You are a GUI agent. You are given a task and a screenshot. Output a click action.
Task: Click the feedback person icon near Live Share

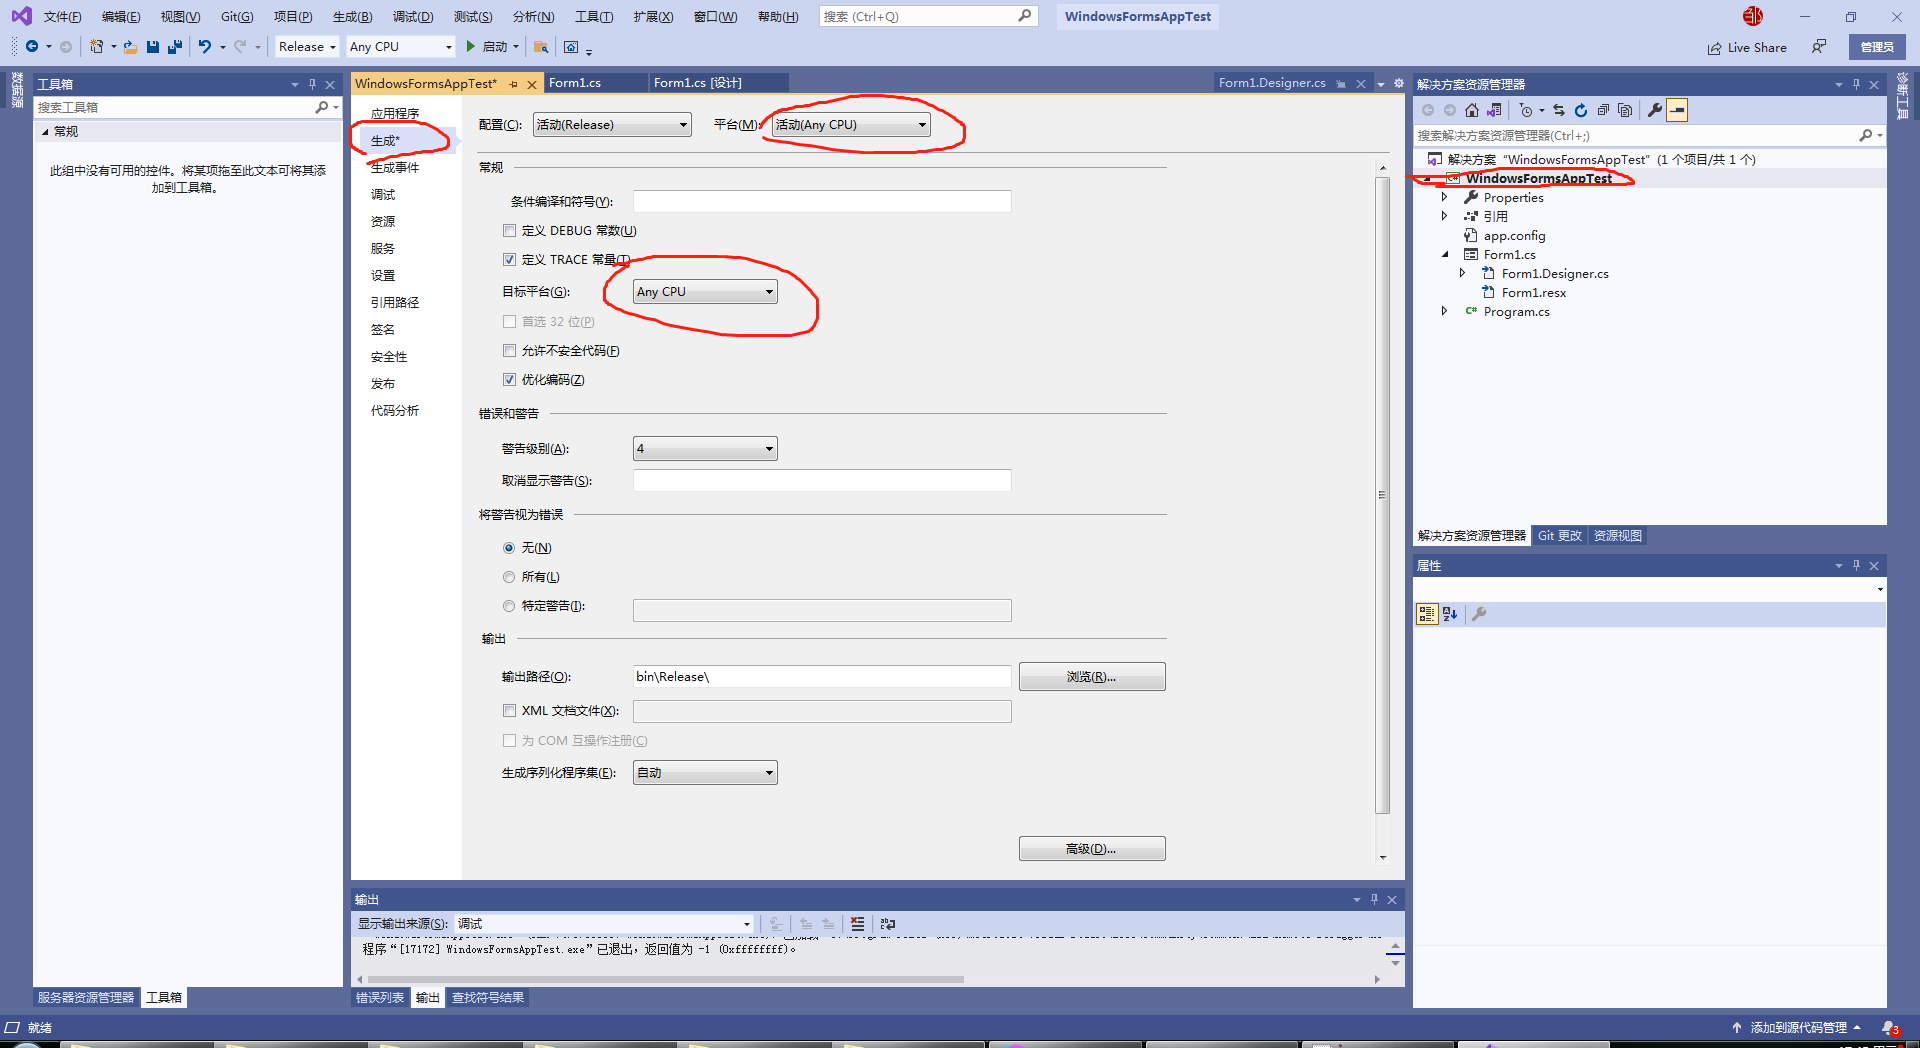click(x=1819, y=47)
